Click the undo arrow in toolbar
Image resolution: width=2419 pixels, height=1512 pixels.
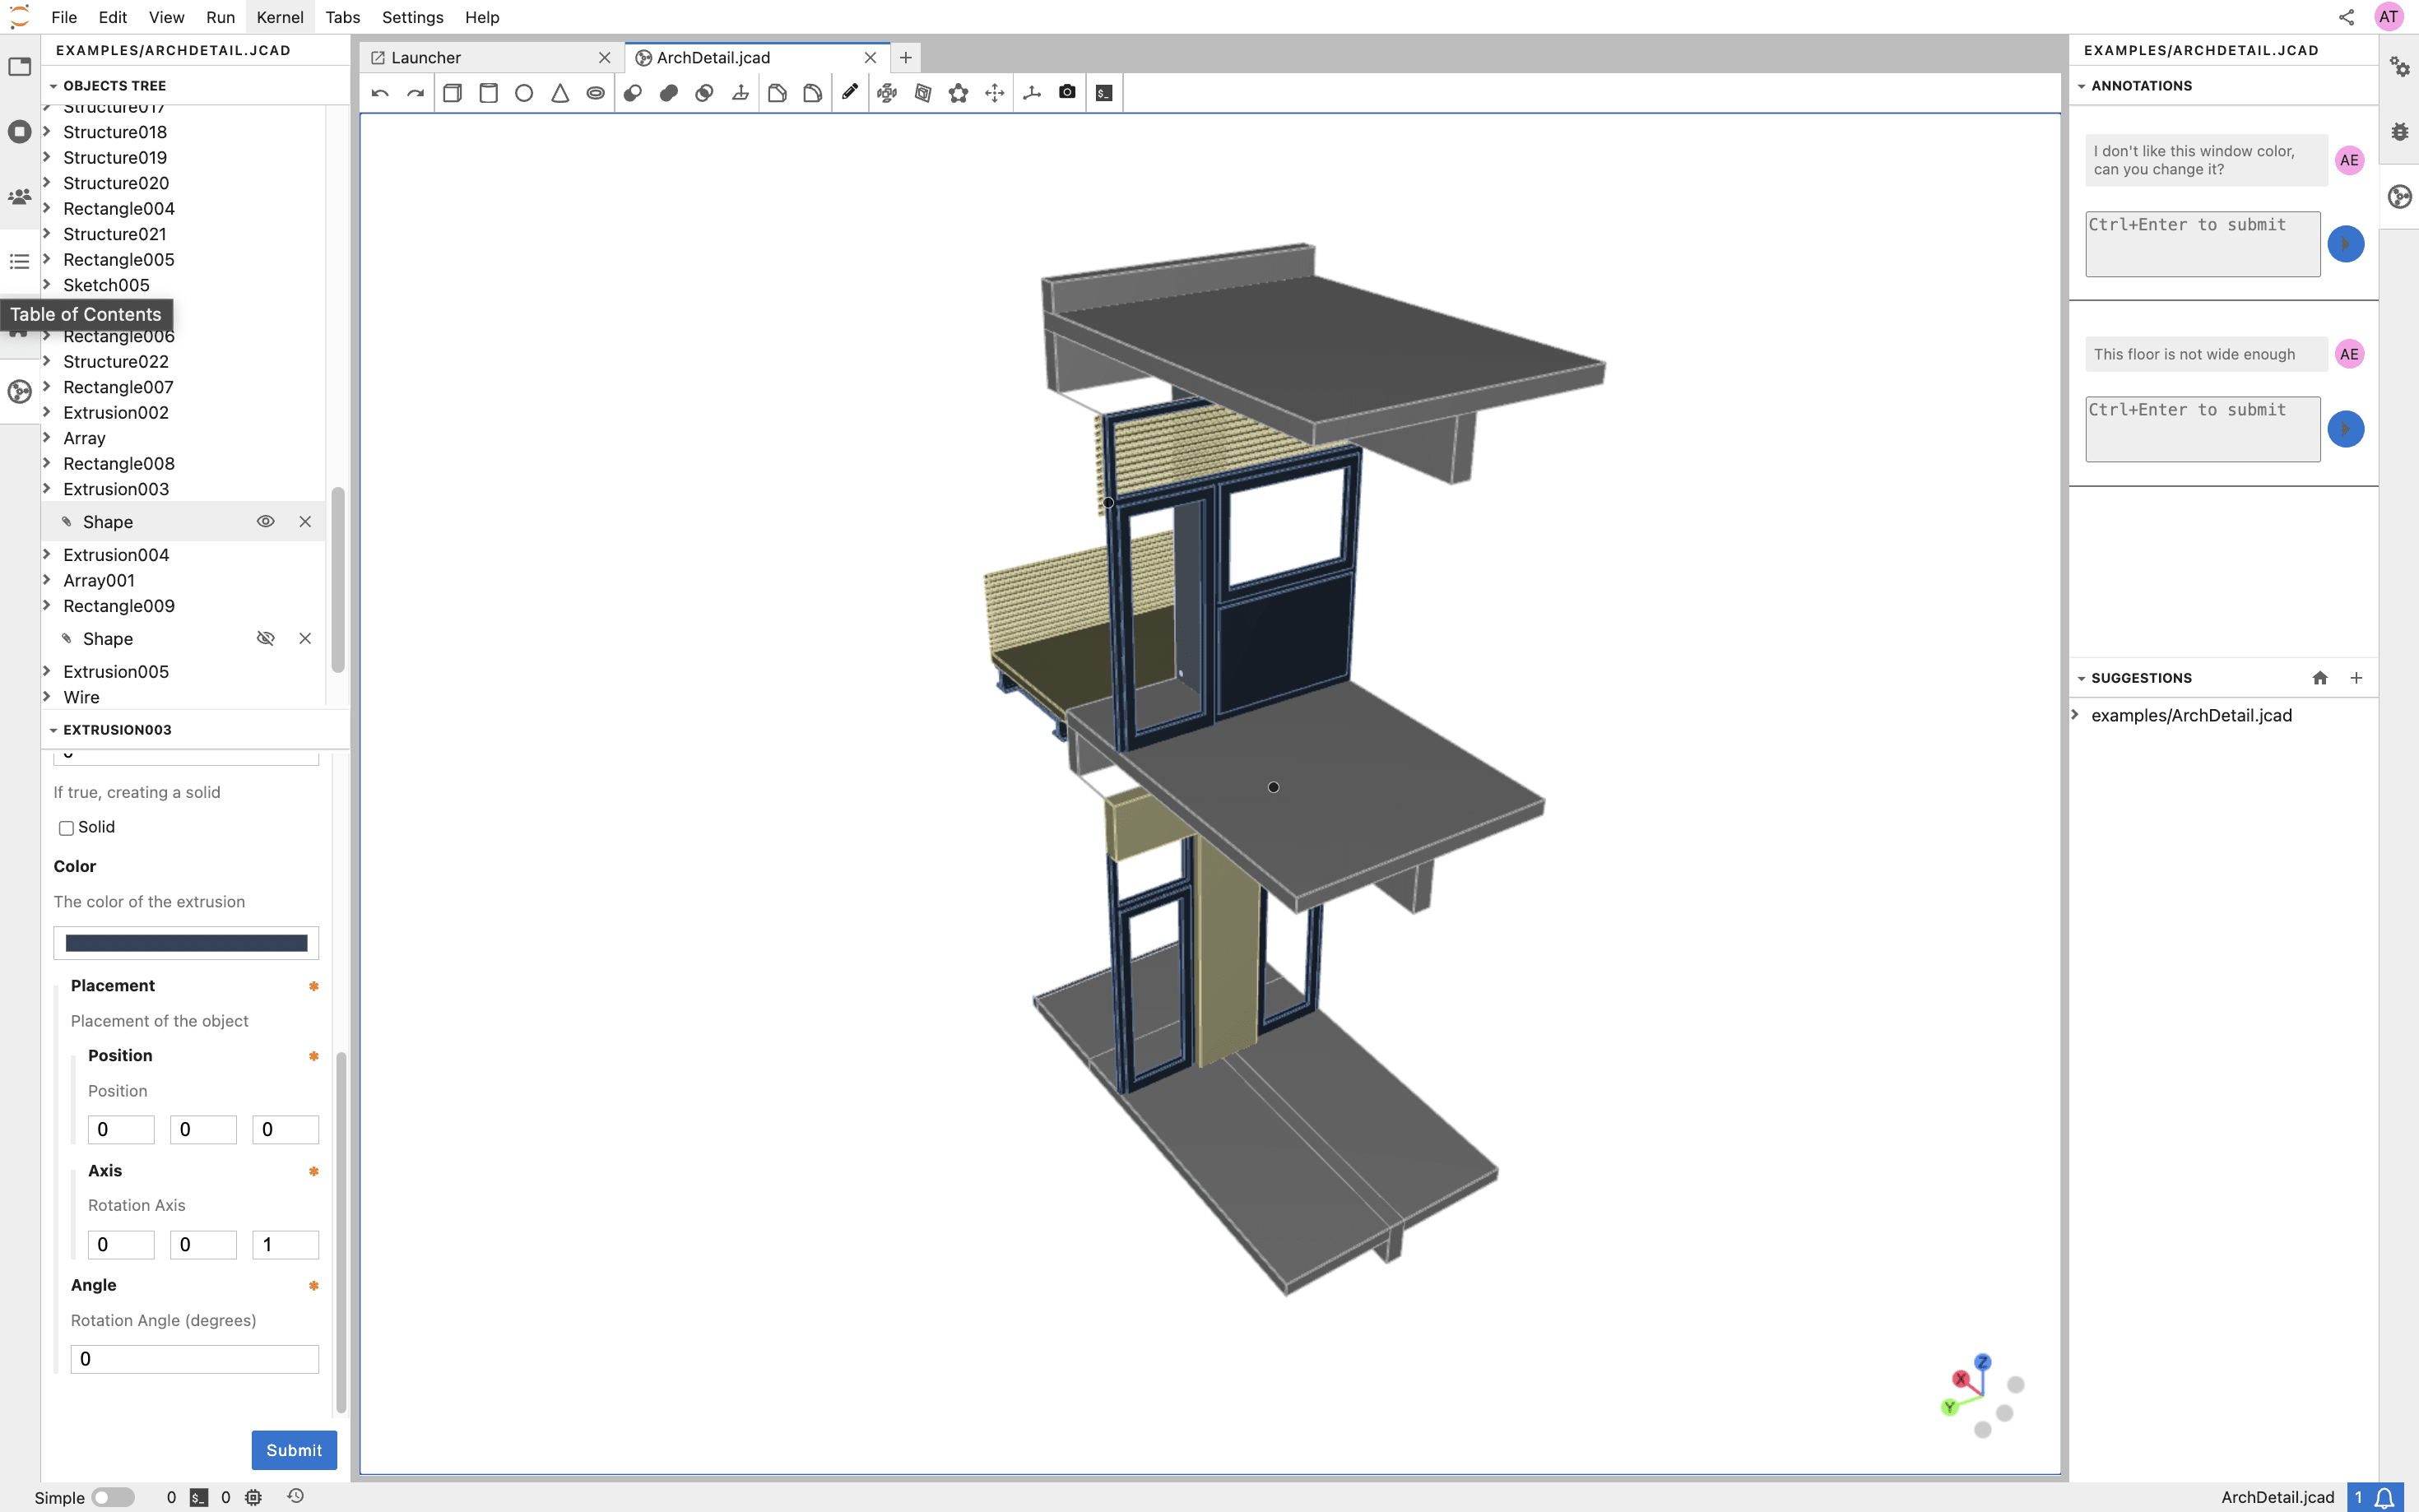(x=380, y=93)
